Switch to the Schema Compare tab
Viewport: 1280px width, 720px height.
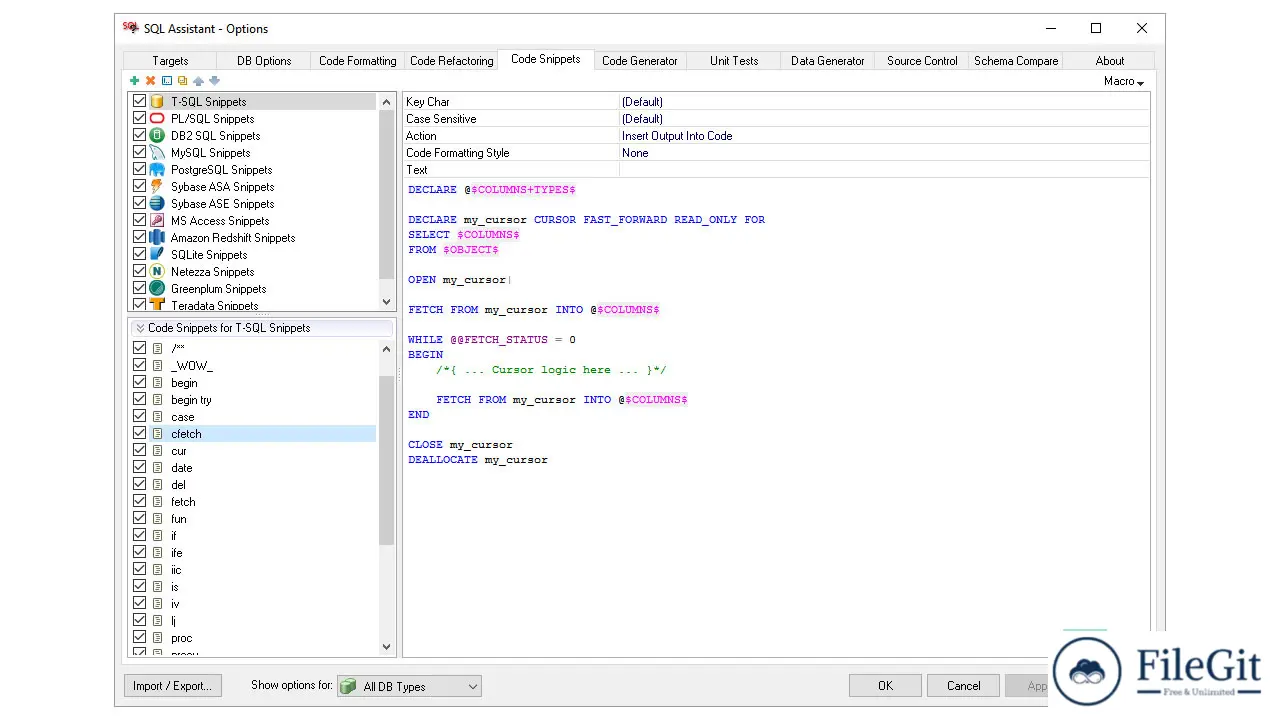tap(1016, 61)
